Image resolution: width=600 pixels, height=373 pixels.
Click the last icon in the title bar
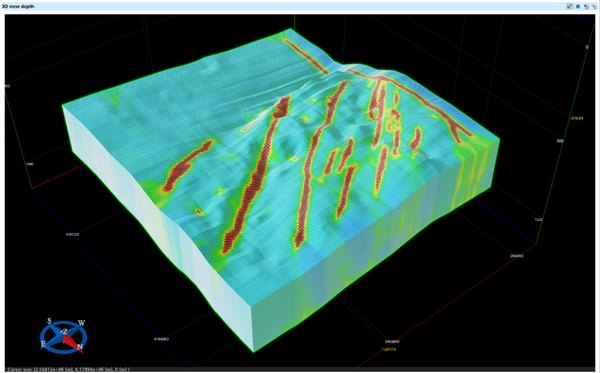594,7
